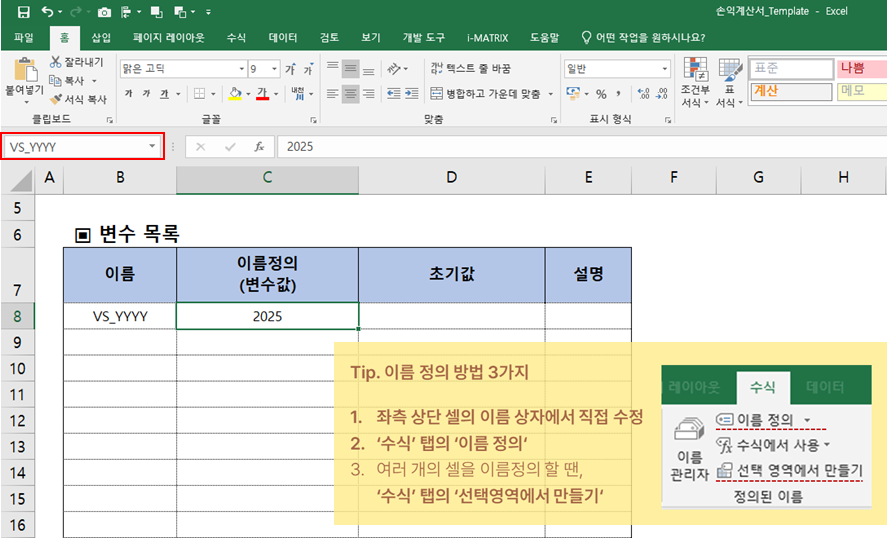Click the percent style icon
Viewport: 887px width, 538px height.
[601, 94]
